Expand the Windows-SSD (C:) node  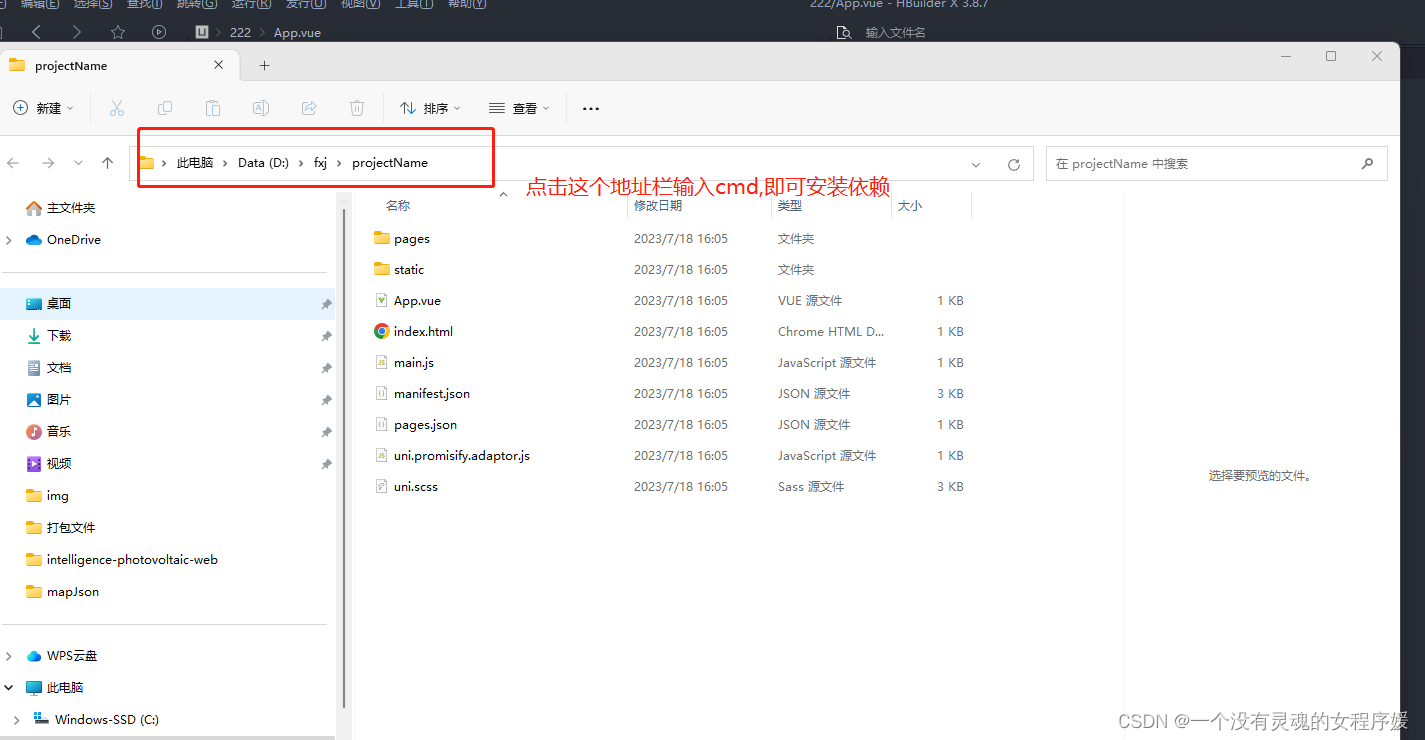pos(16,719)
